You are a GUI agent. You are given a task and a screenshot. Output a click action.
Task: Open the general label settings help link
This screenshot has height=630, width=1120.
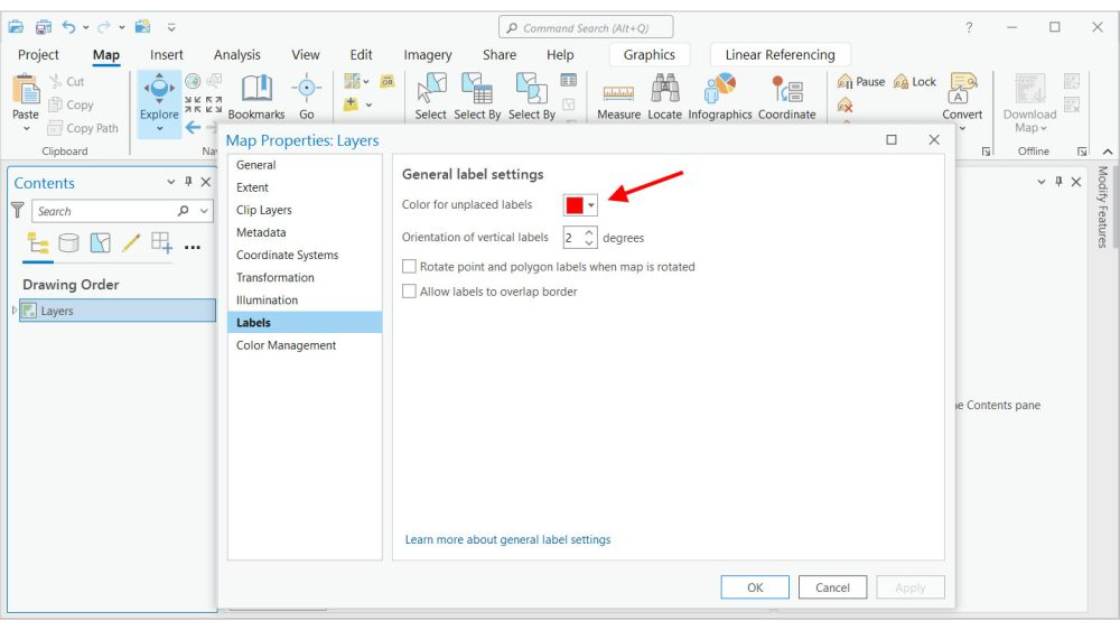[507, 539]
